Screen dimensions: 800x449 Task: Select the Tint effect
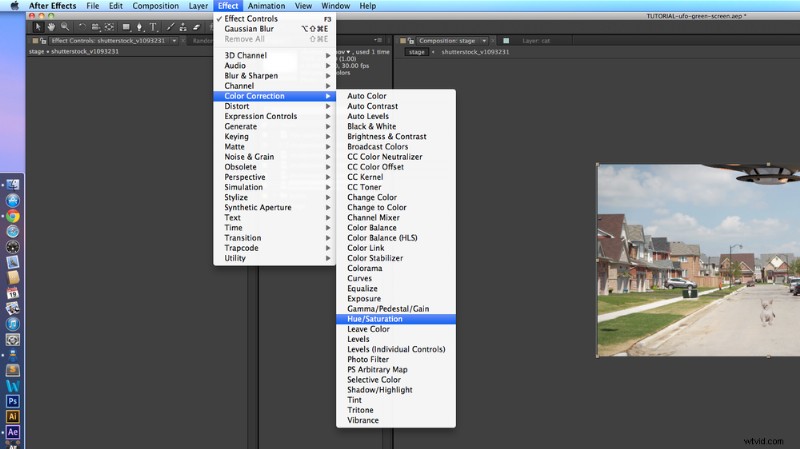(396, 400)
